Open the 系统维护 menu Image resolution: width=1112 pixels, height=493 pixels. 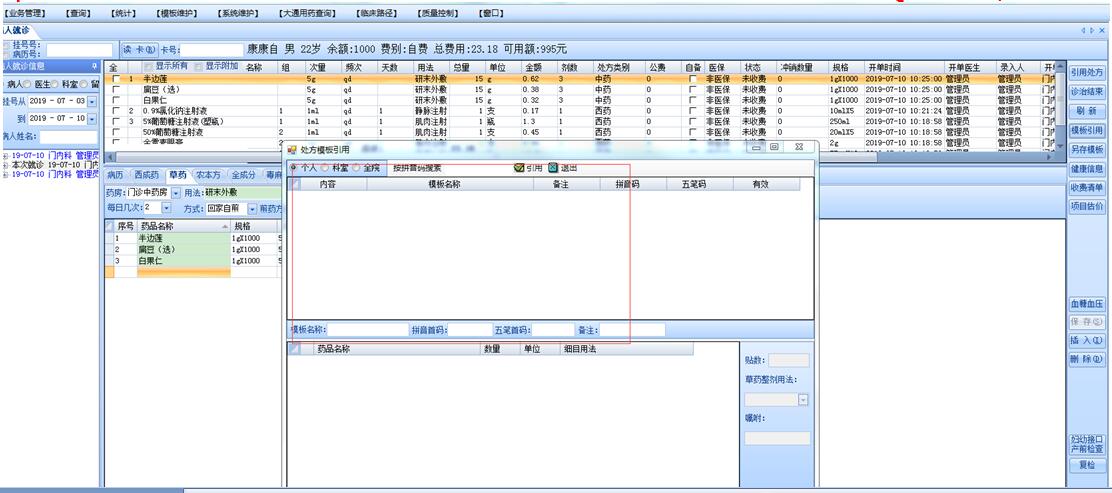pyautogui.click(x=238, y=13)
